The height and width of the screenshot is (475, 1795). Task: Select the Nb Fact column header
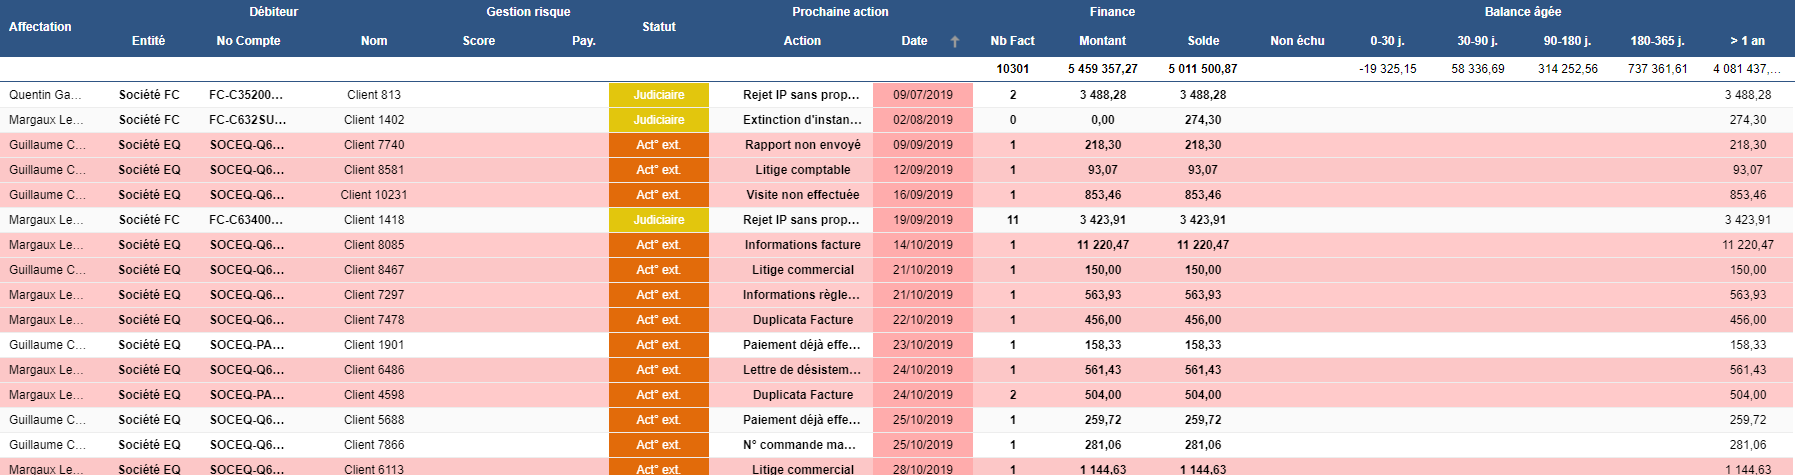coord(1012,41)
